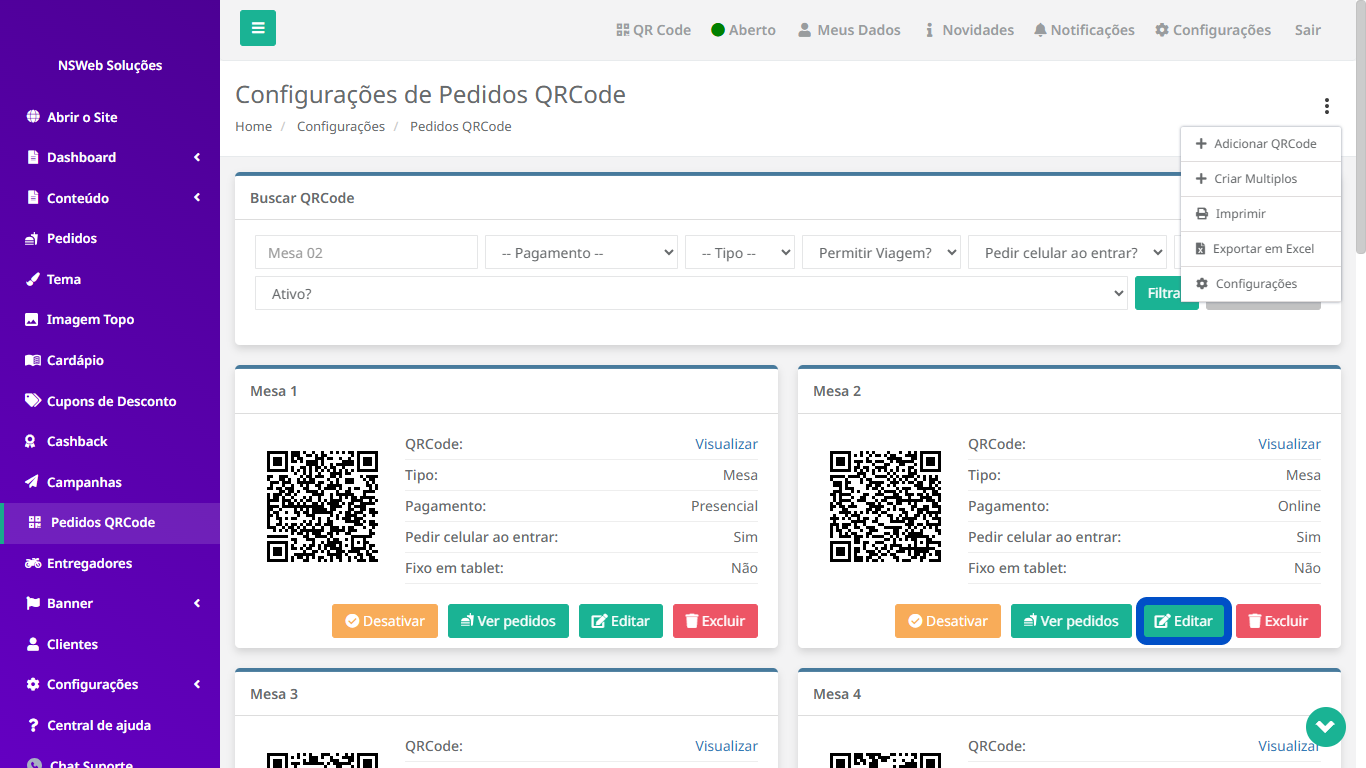Open the Ativo filter dropdown
The height and width of the screenshot is (768, 1366).
click(691, 294)
